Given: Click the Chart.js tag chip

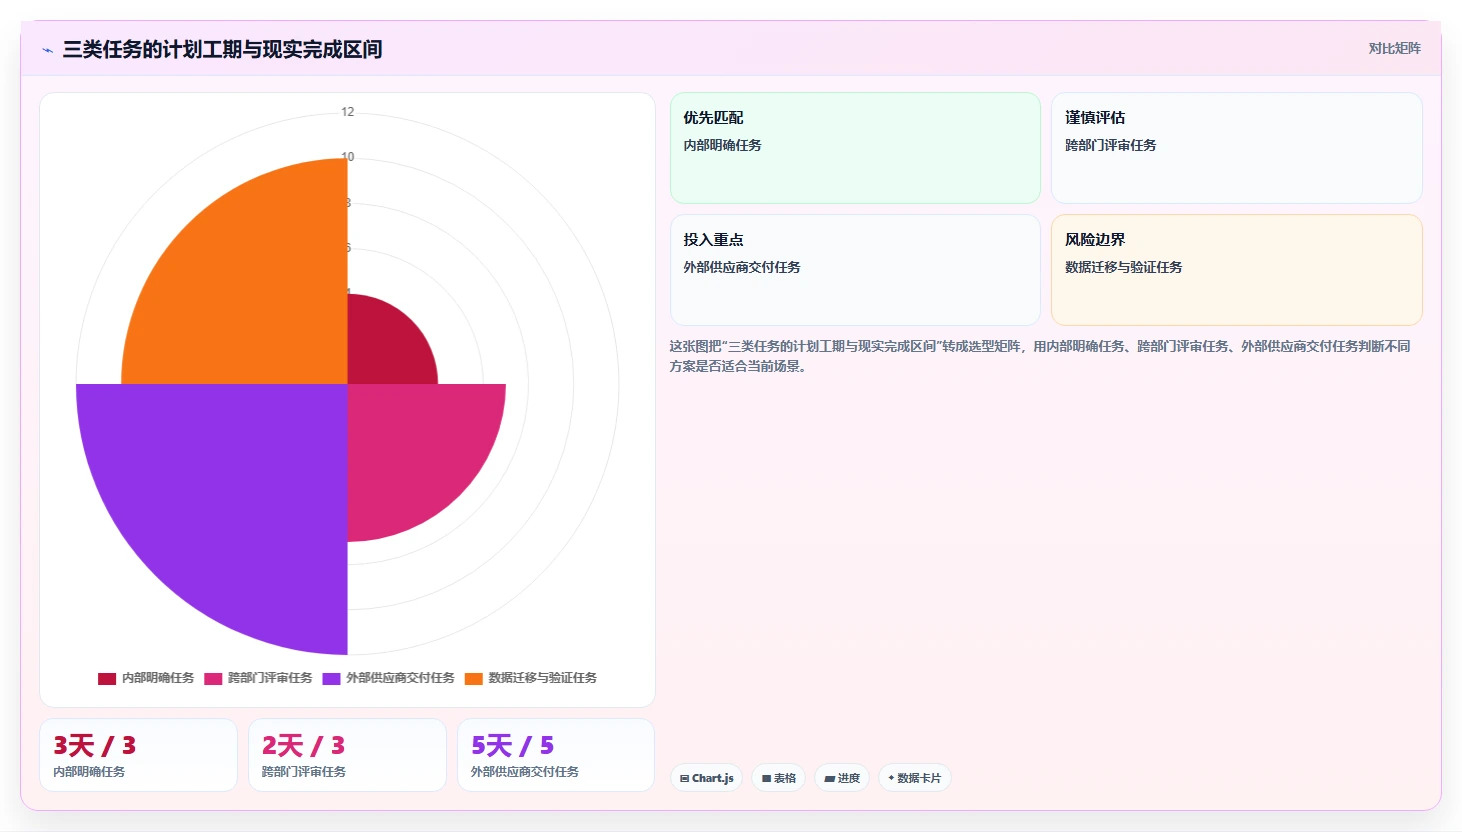Looking at the screenshot, I should coord(706,778).
